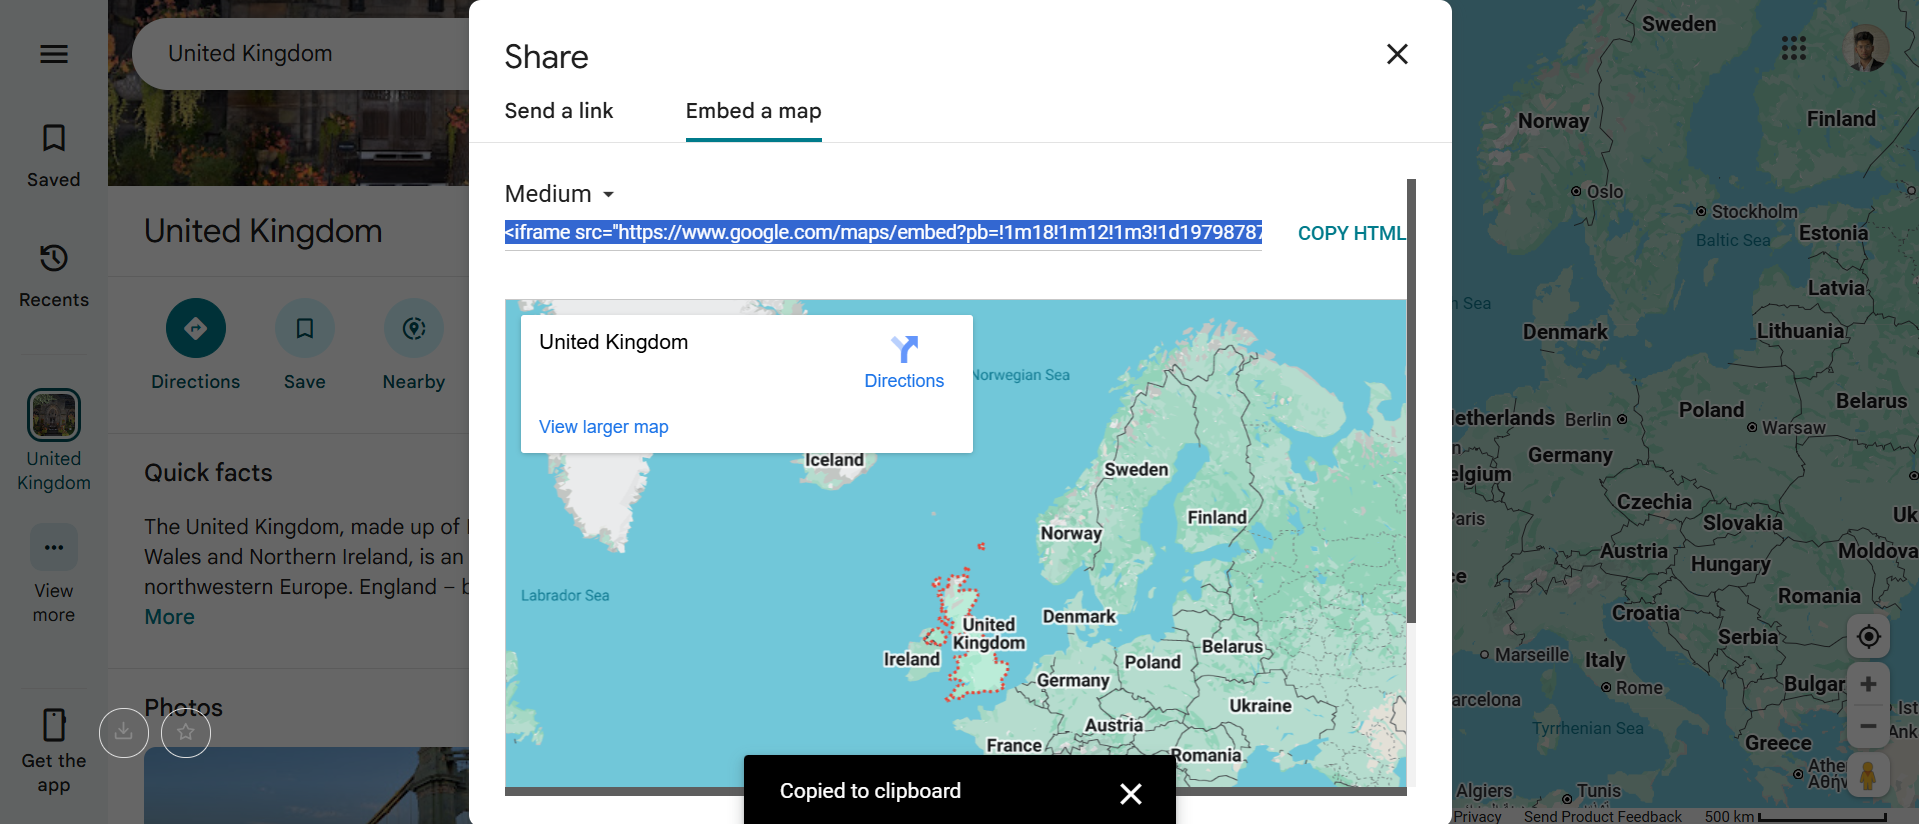Click the Show Your Location button
This screenshot has width=1919, height=824.
coord(1868,637)
